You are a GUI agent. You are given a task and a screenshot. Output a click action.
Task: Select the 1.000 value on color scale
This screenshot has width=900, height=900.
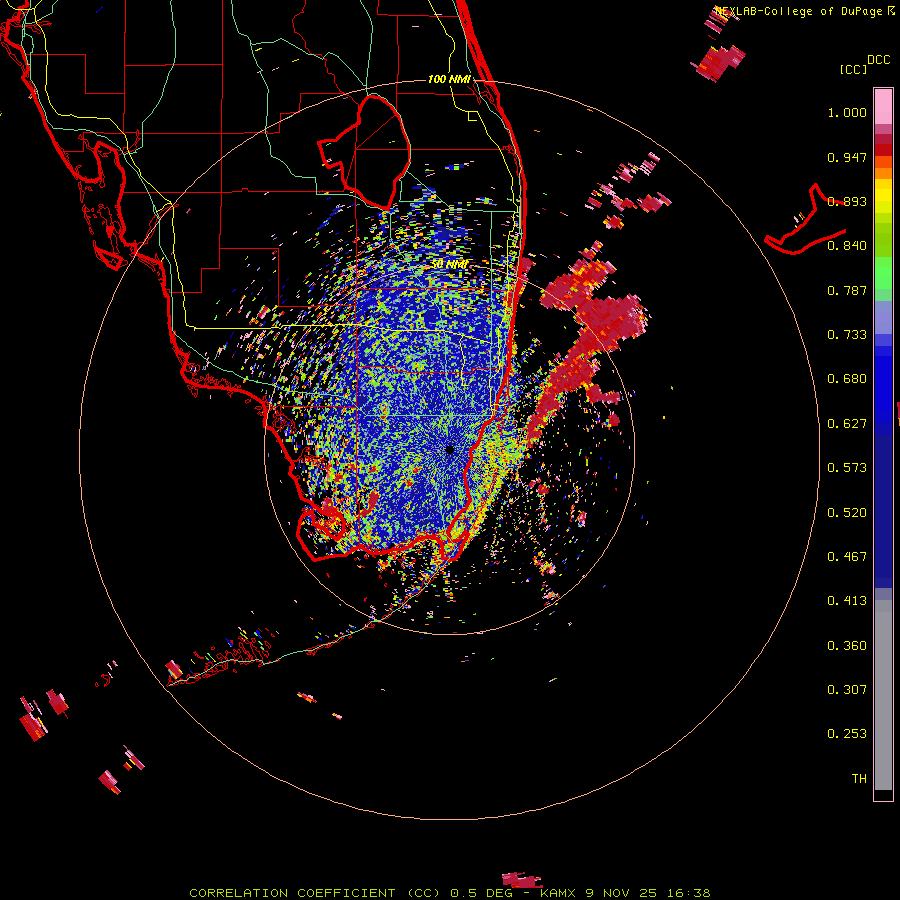[x=847, y=112]
